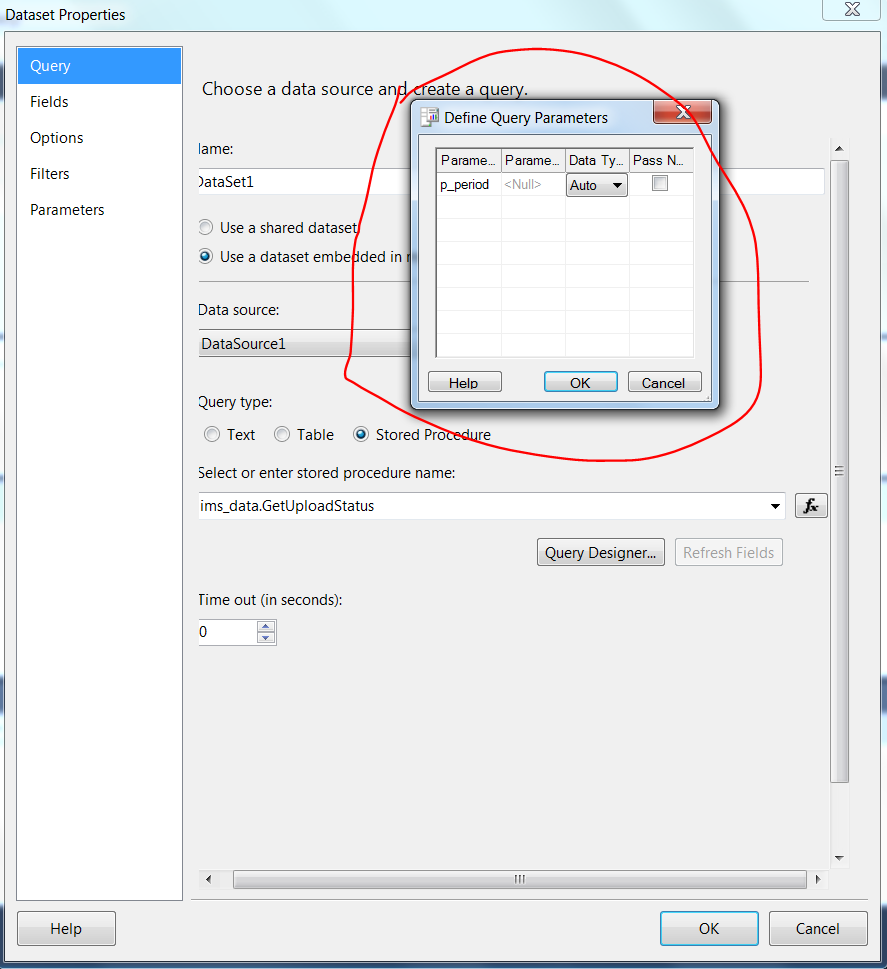Choose the Table query type
887x969 pixels.
click(282, 434)
